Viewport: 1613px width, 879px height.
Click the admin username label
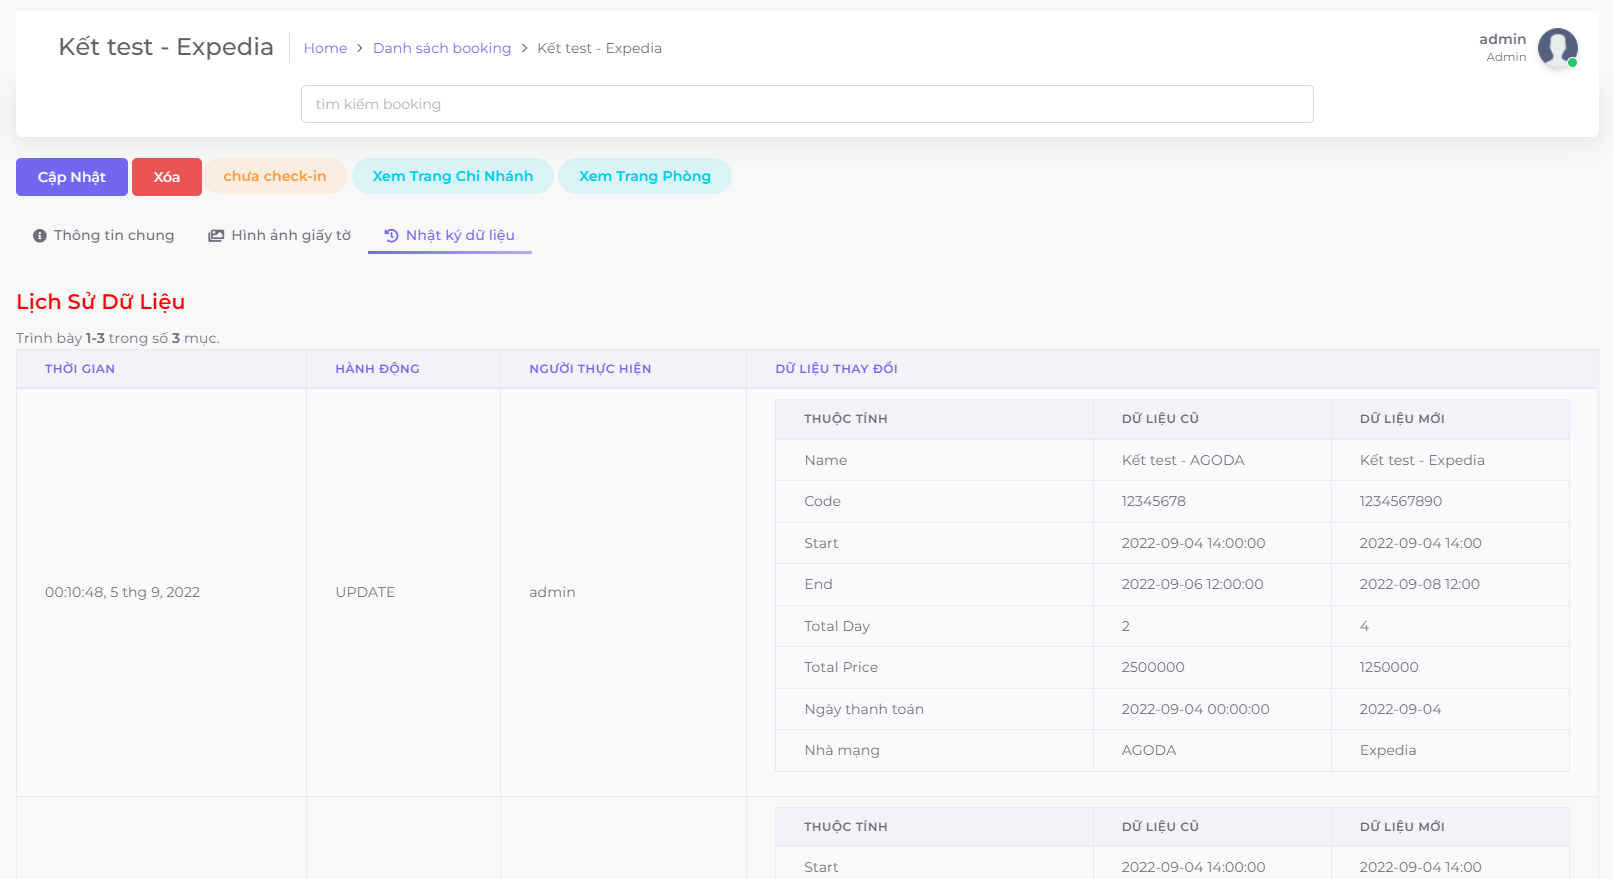pyautogui.click(x=1502, y=39)
